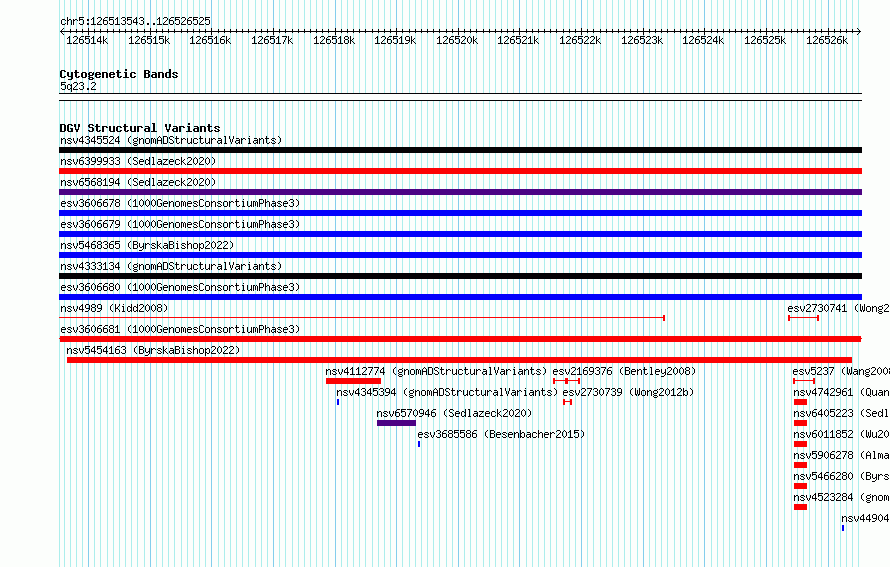Open nsv4742961 variant label
890x567 pixels.
point(841,392)
